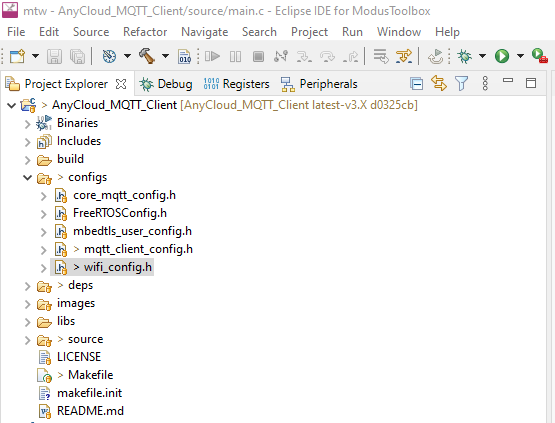
Task: Open the Source menu
Action: 91,32
